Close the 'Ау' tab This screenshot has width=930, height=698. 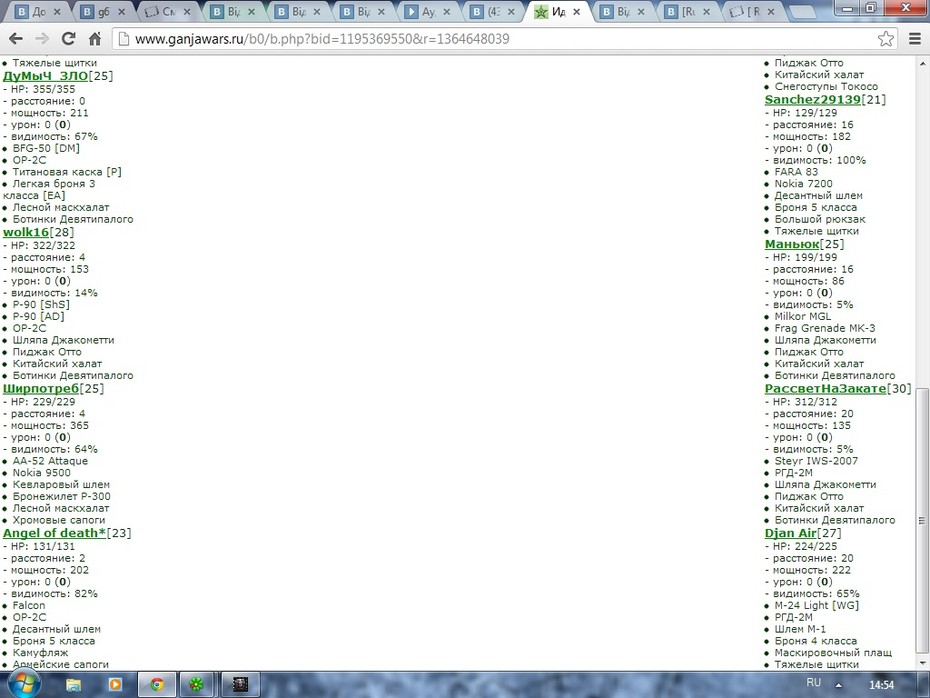tap(447, 11)
